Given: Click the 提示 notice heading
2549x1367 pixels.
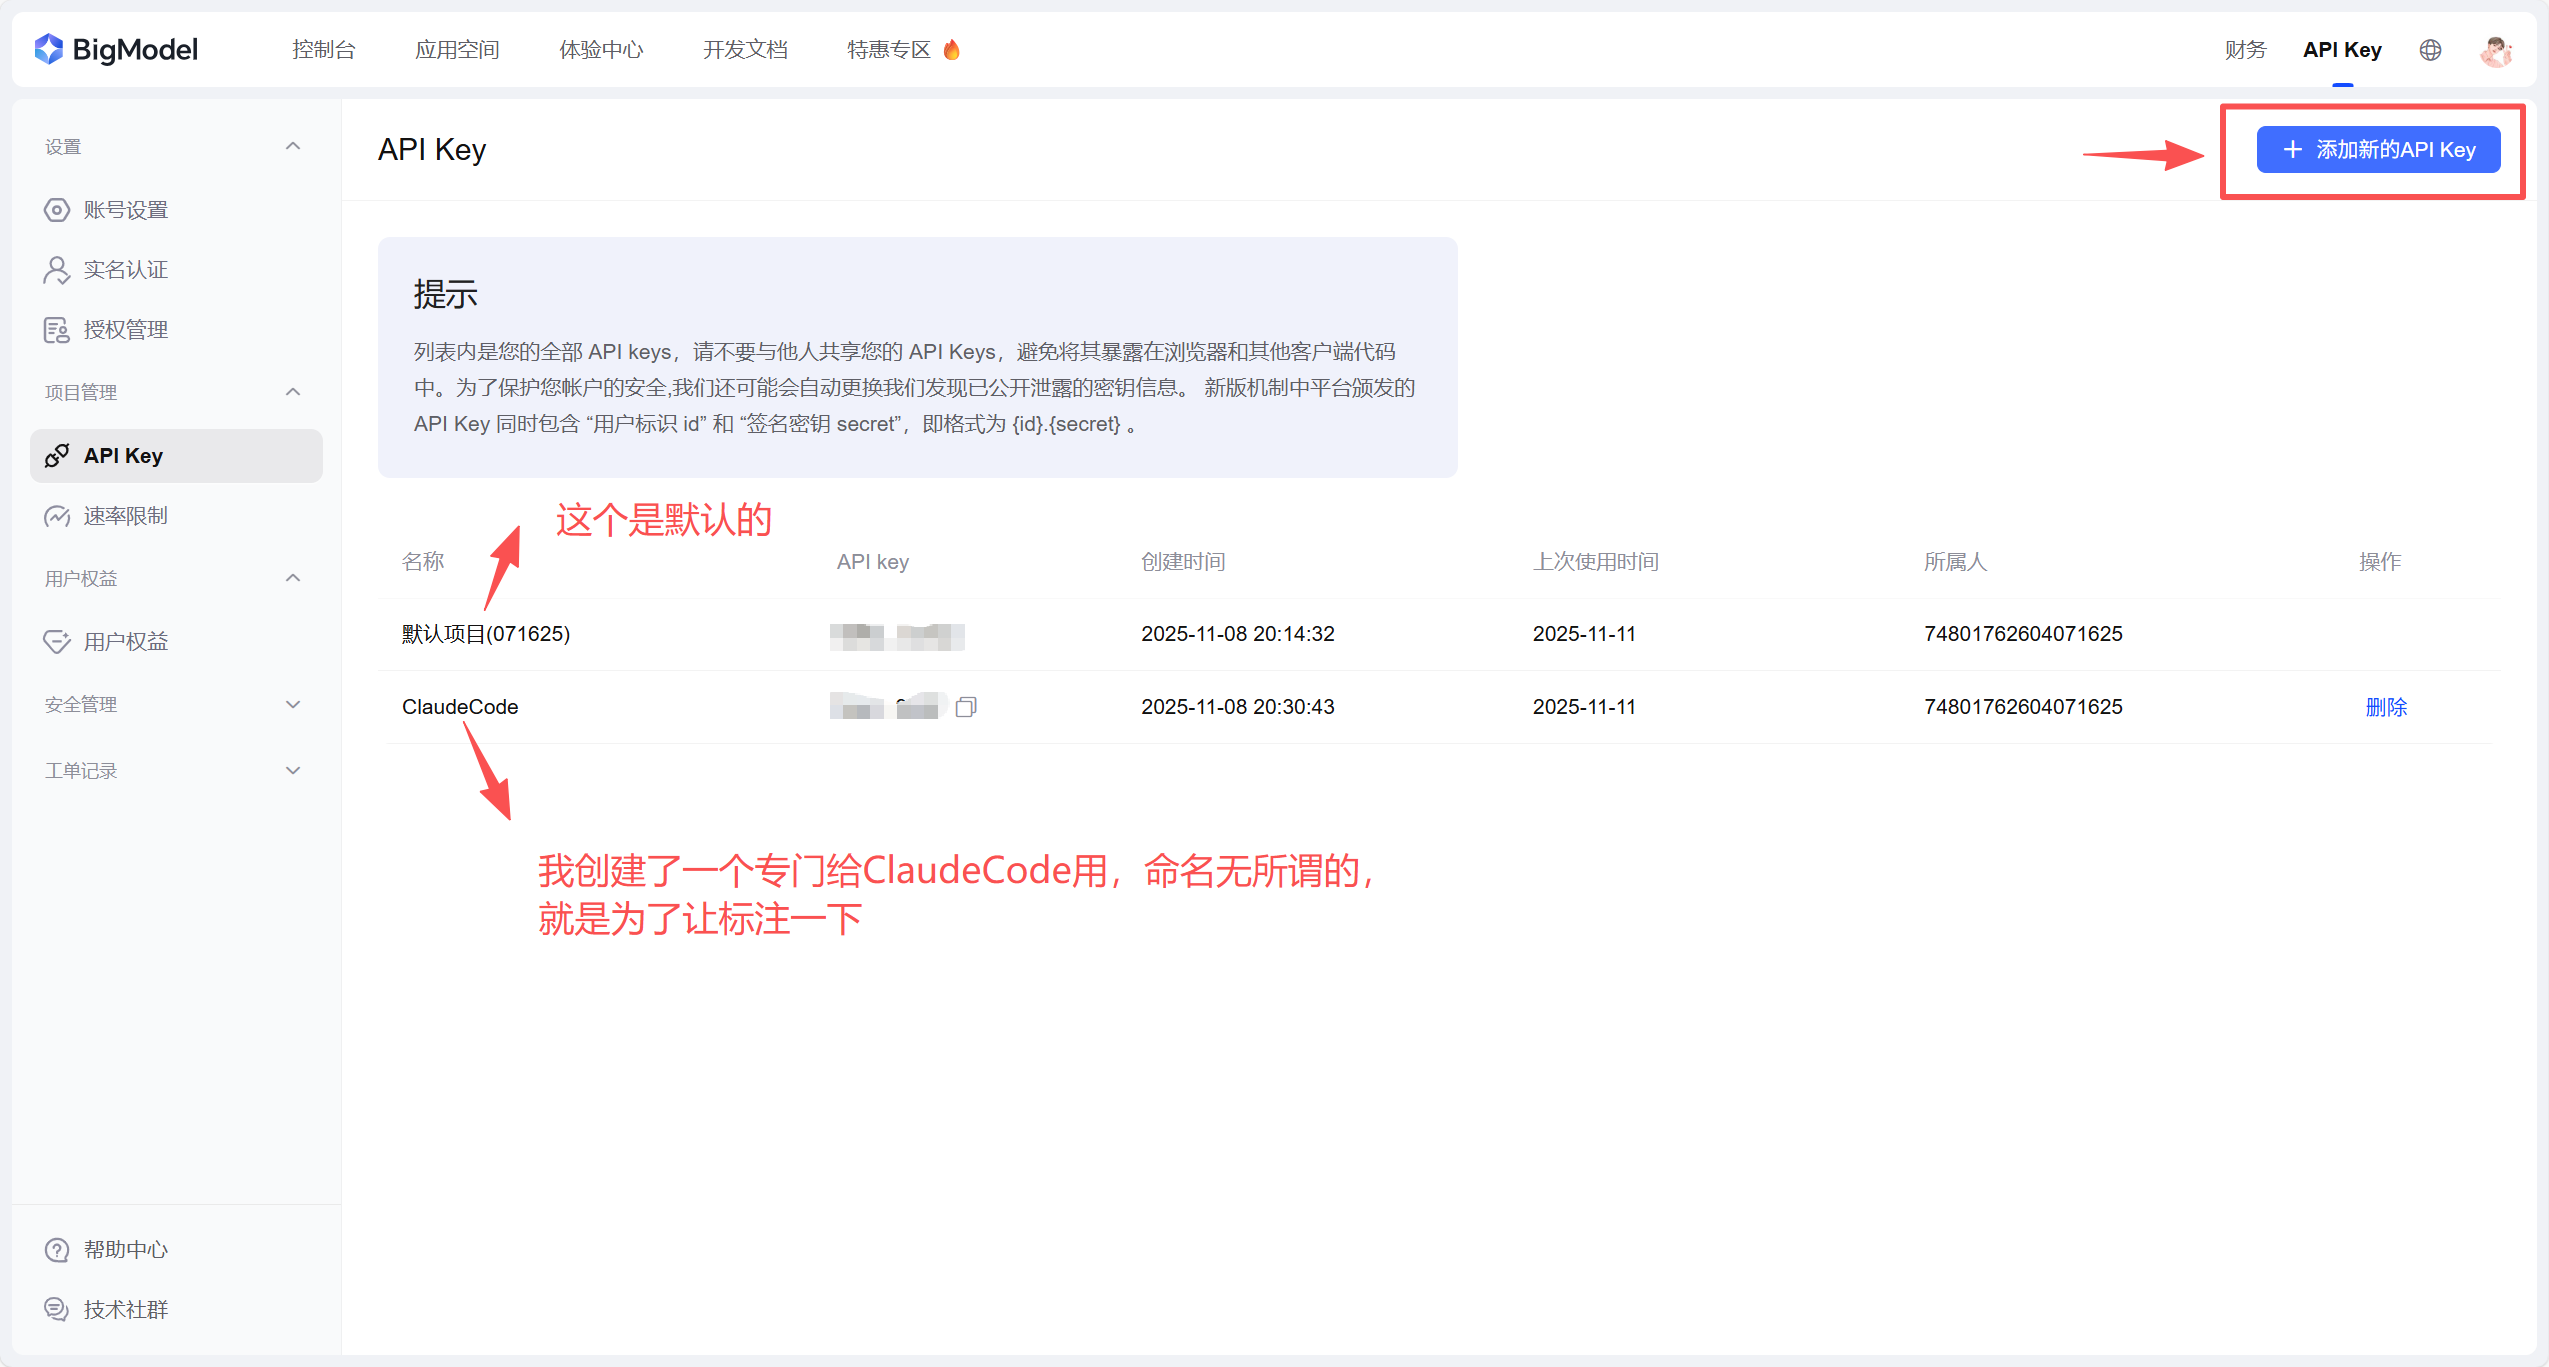Looking at the screenshot, I should 446,294.
